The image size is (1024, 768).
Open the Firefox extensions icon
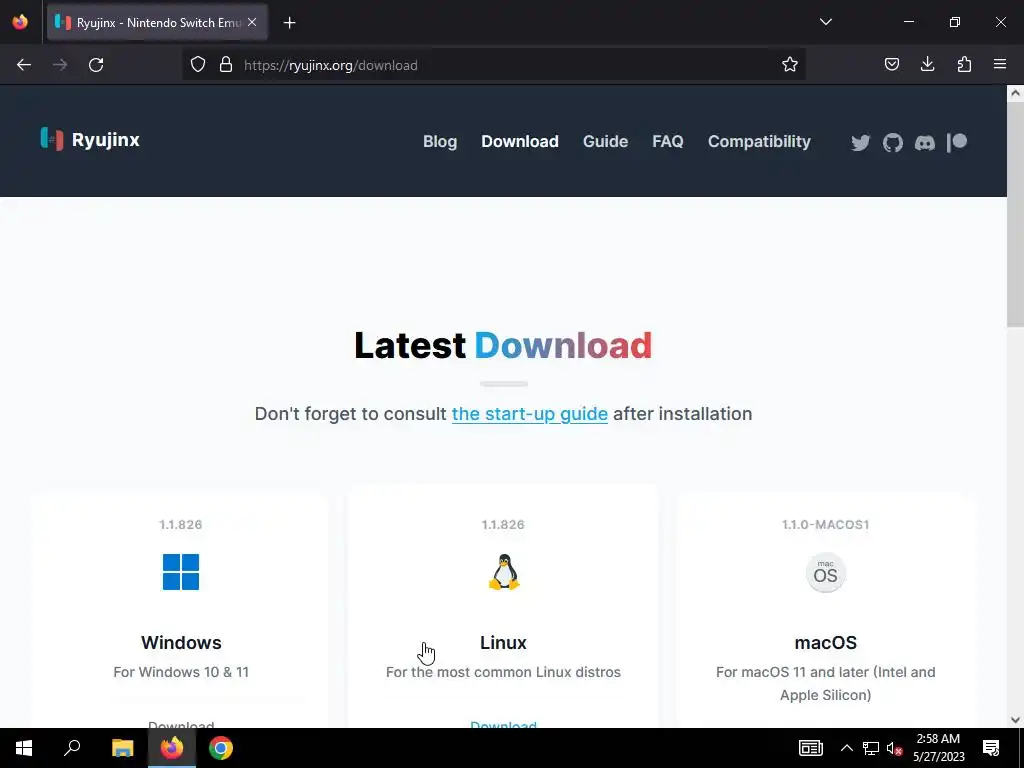click(x=964, y=65)
